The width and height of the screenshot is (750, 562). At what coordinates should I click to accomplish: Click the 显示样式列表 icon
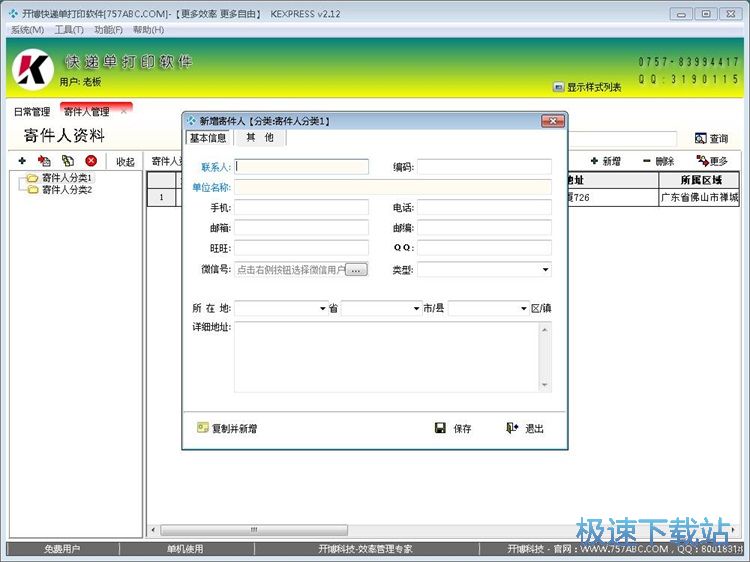(x=558, y=87)
